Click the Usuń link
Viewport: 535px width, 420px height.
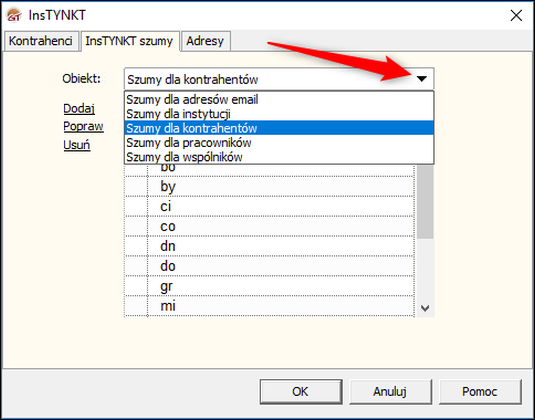(x=77, y=145)
